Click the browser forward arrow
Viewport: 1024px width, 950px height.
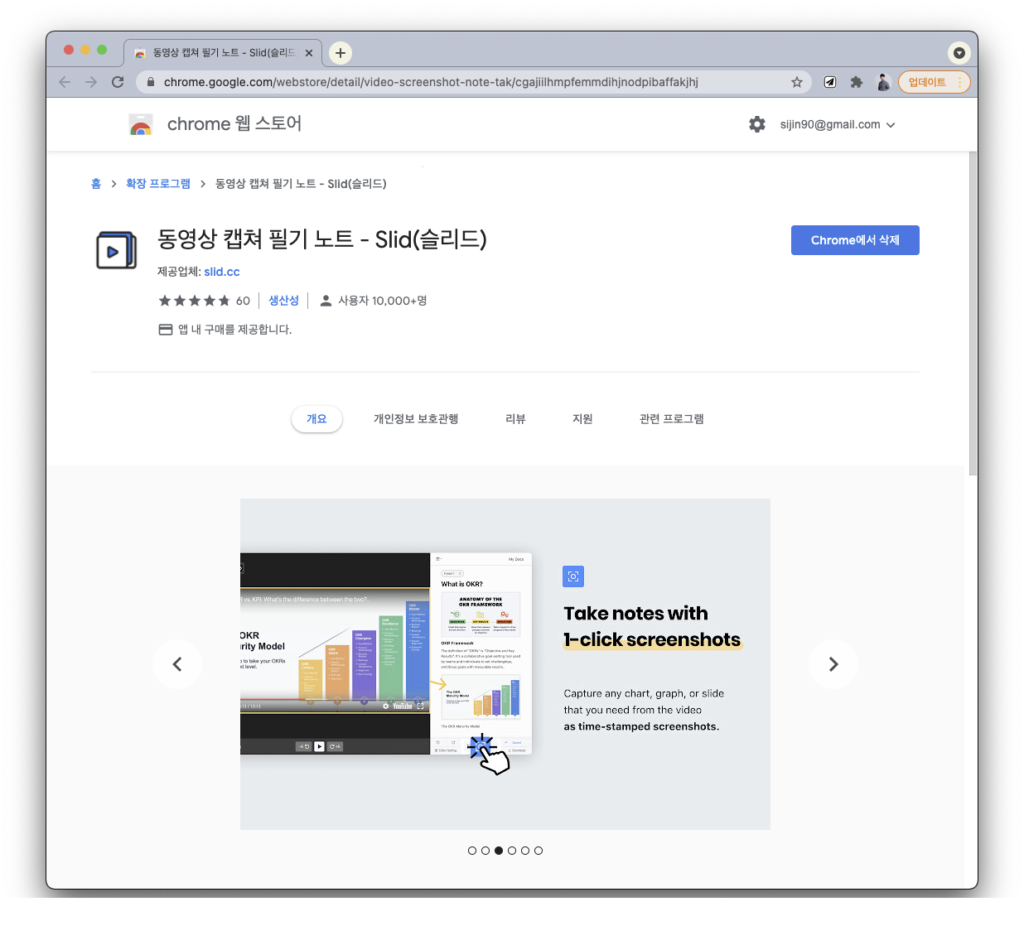pyautogui.click(x=91, y=82)
